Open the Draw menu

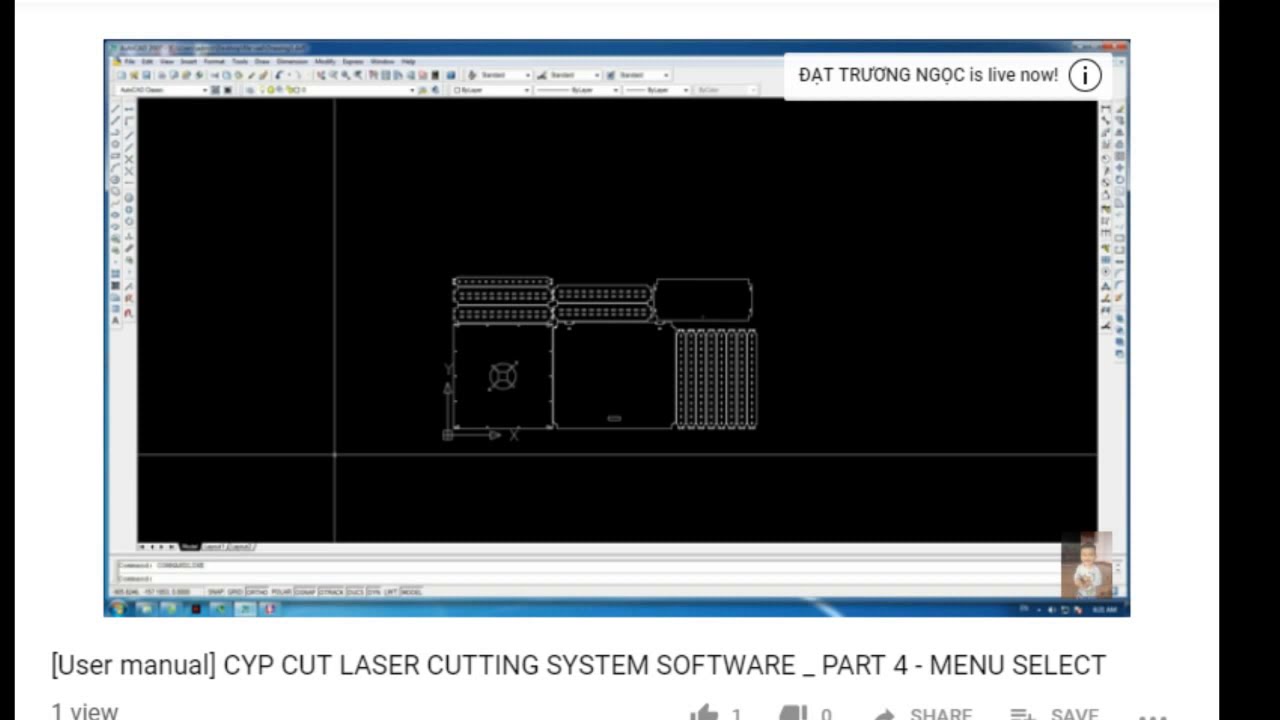click(x=262, y=61)
